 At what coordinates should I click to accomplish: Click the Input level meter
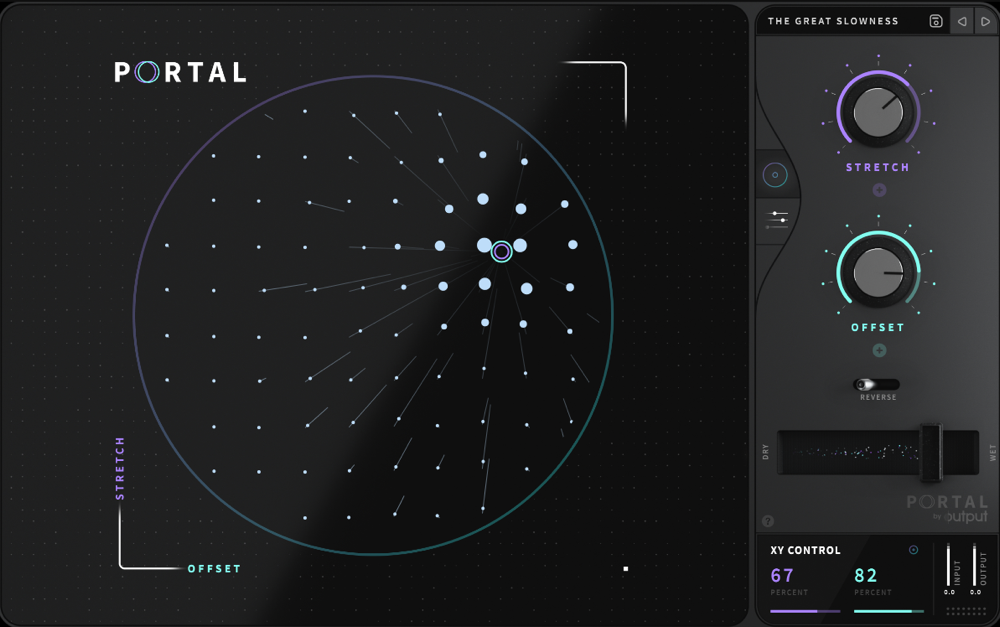(949, 565)
